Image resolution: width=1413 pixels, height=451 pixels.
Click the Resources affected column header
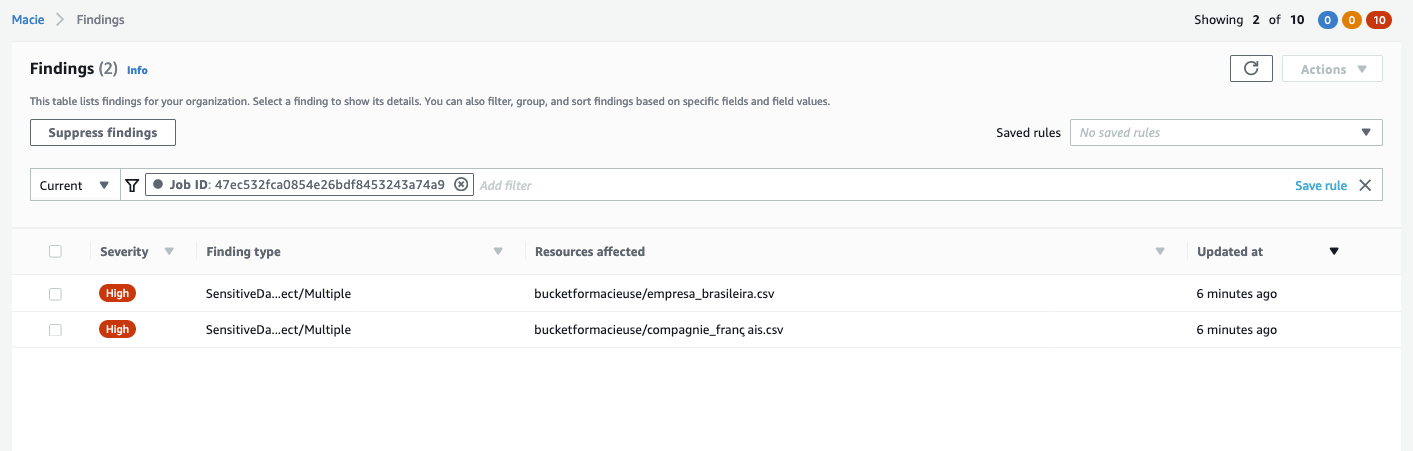590,251
